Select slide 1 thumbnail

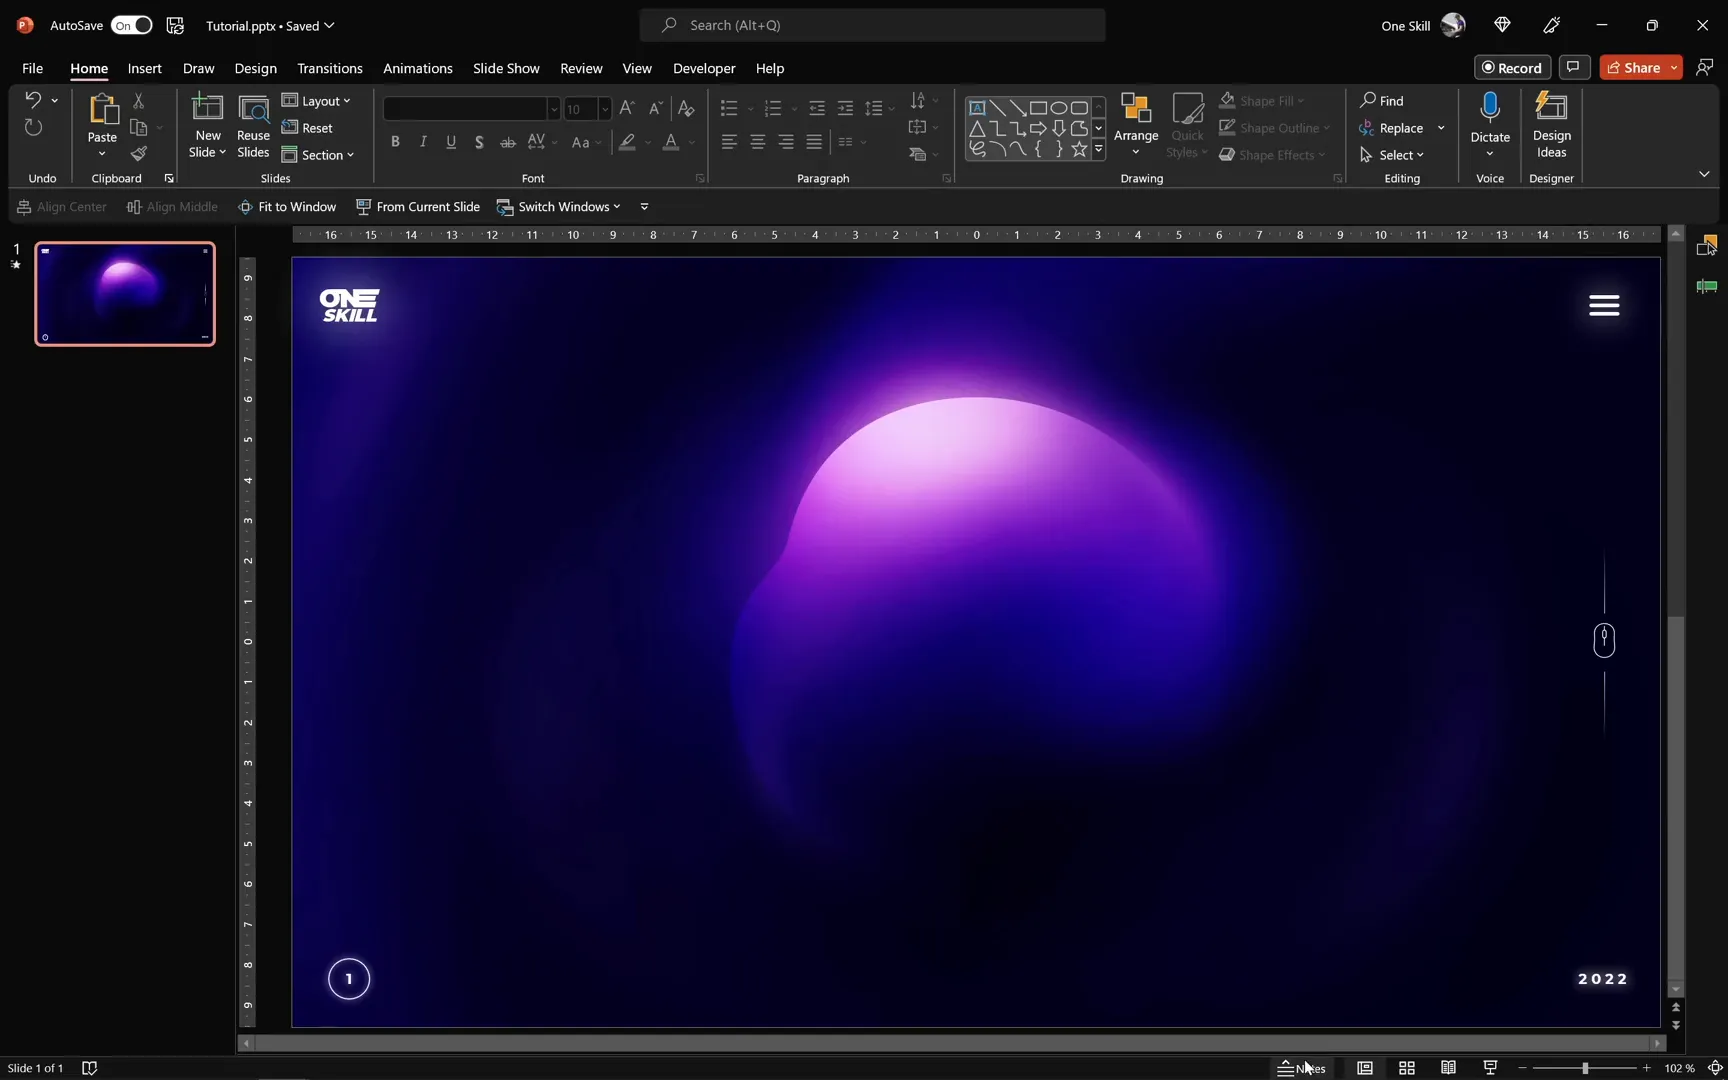[x=125, y=294]
